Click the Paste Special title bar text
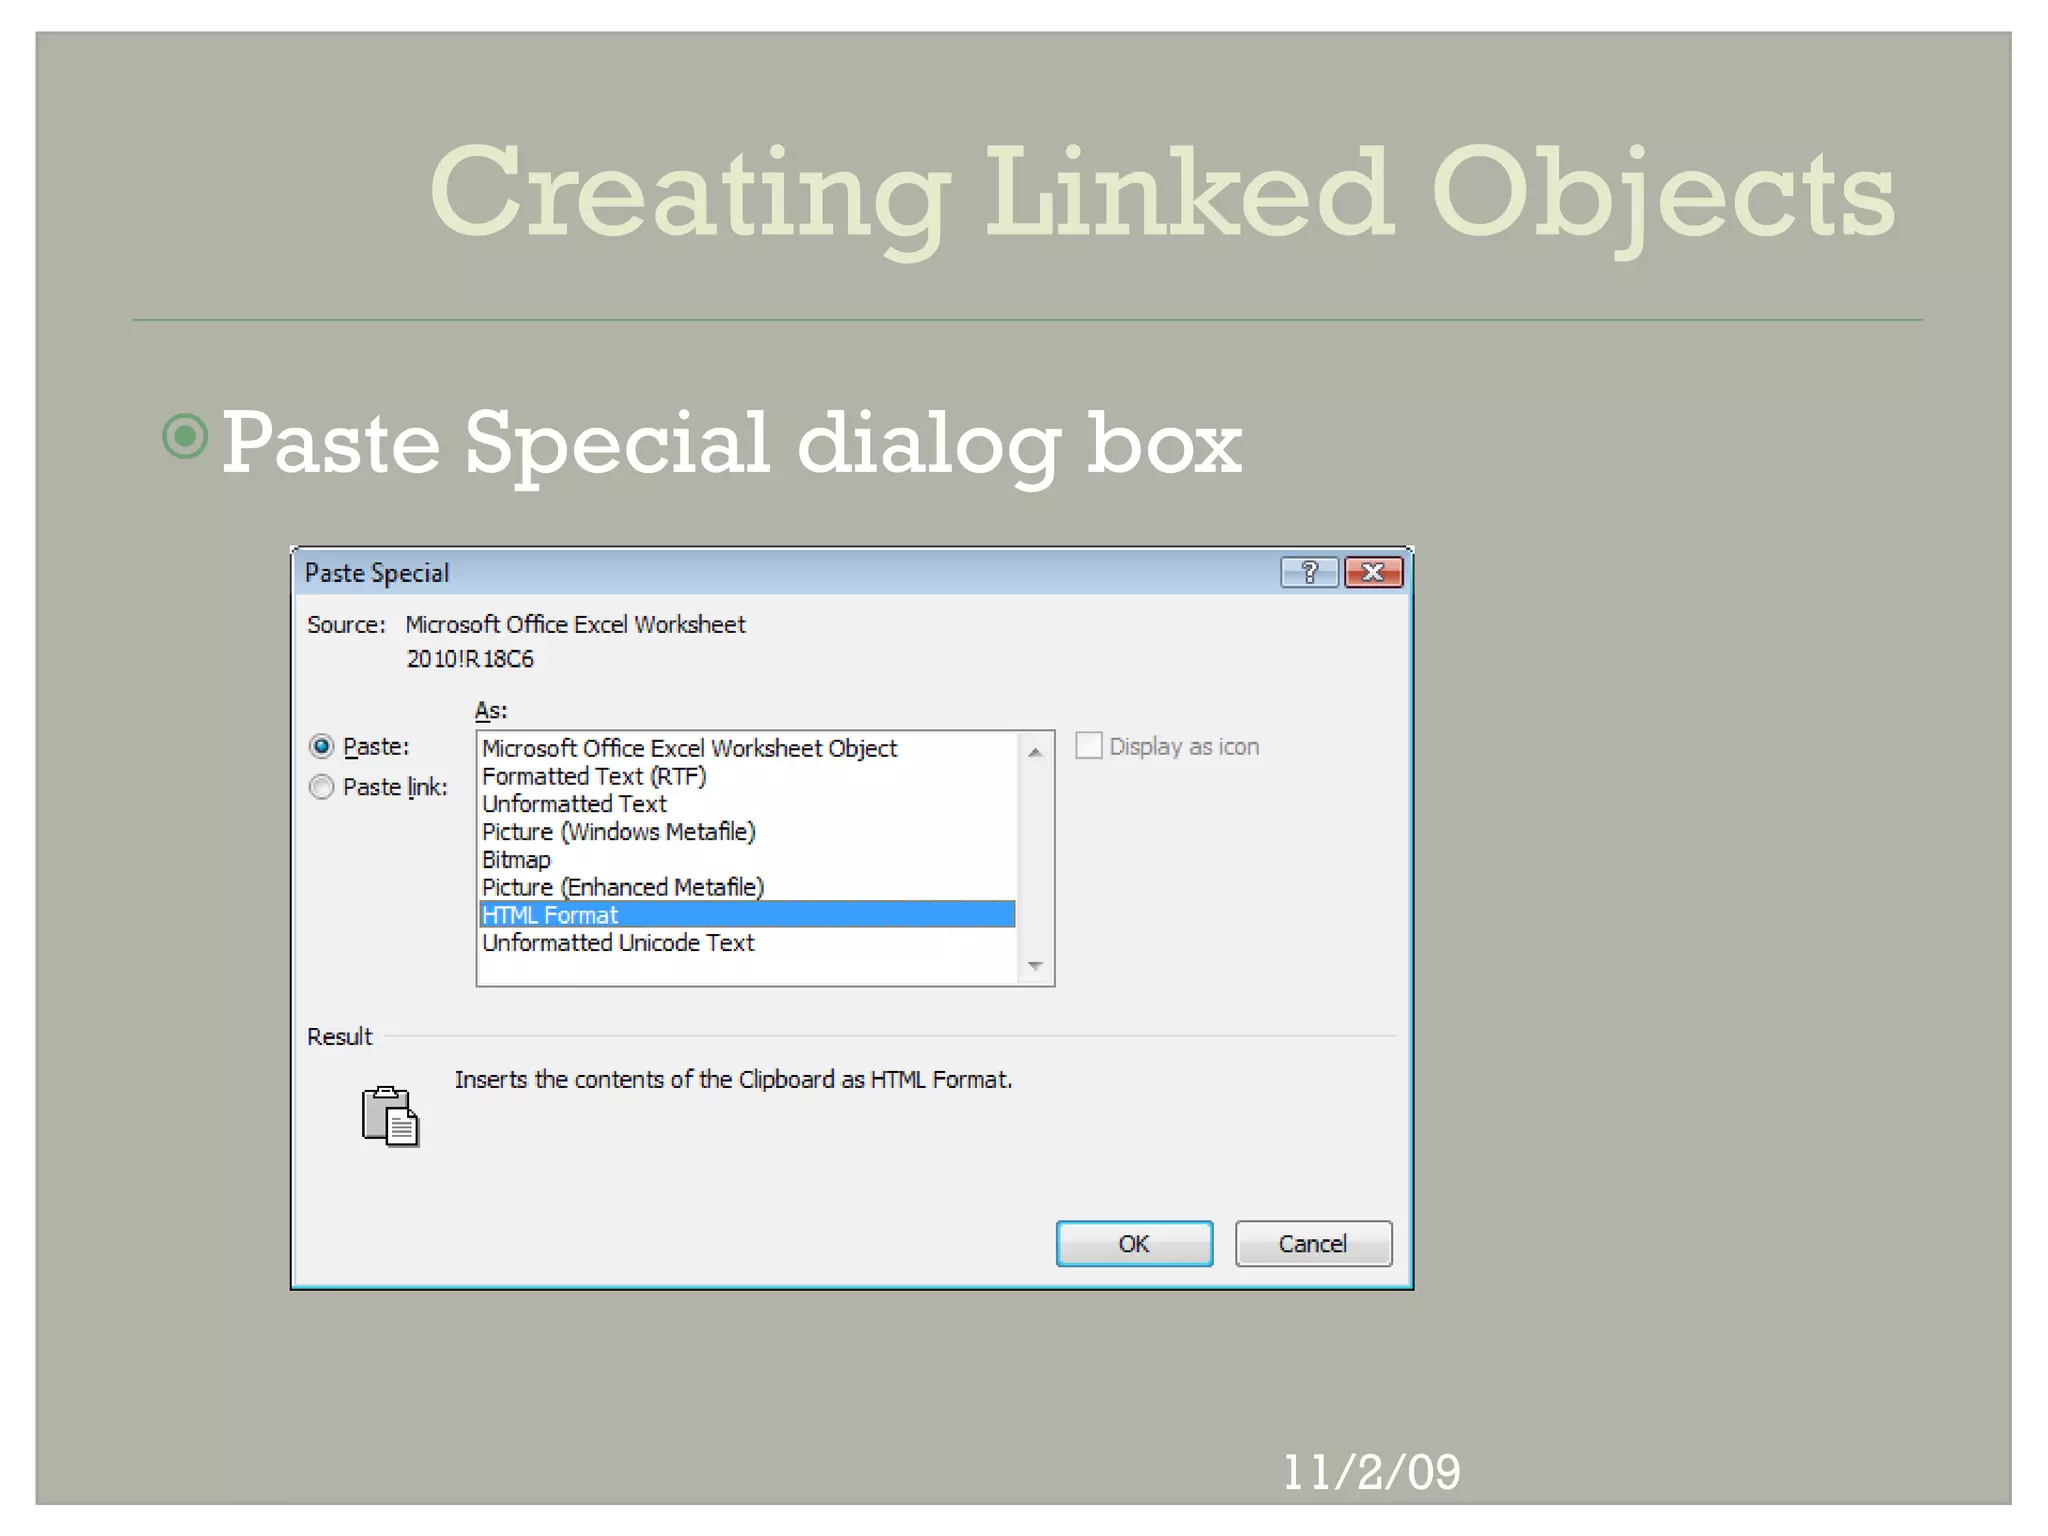 (x=377, y=573)
